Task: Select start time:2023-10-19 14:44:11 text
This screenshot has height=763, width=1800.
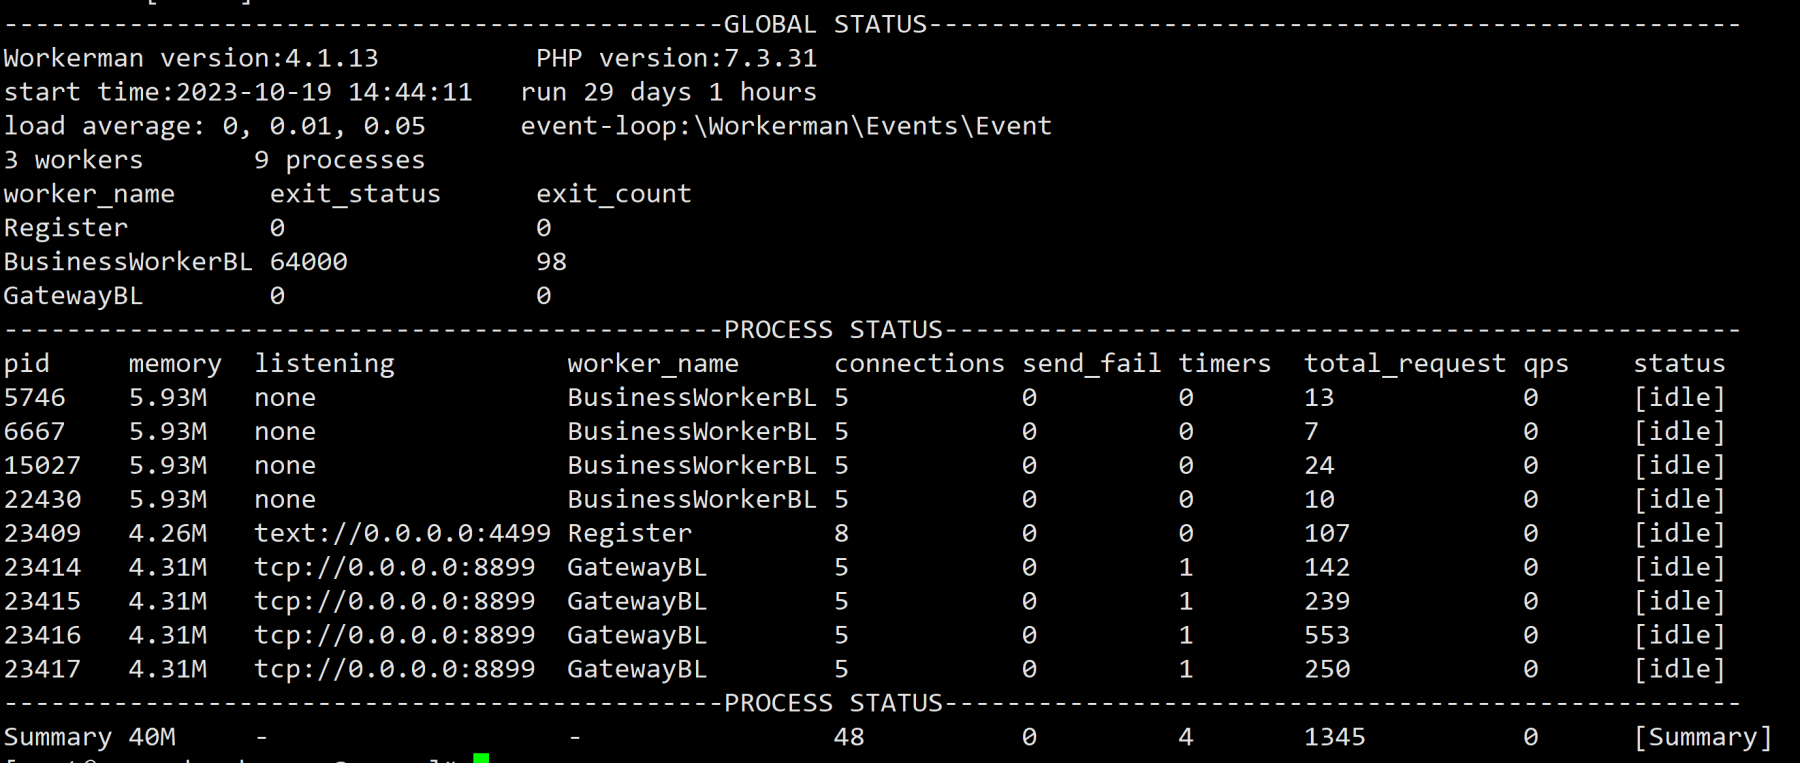Action: click(x=238, y=92)
